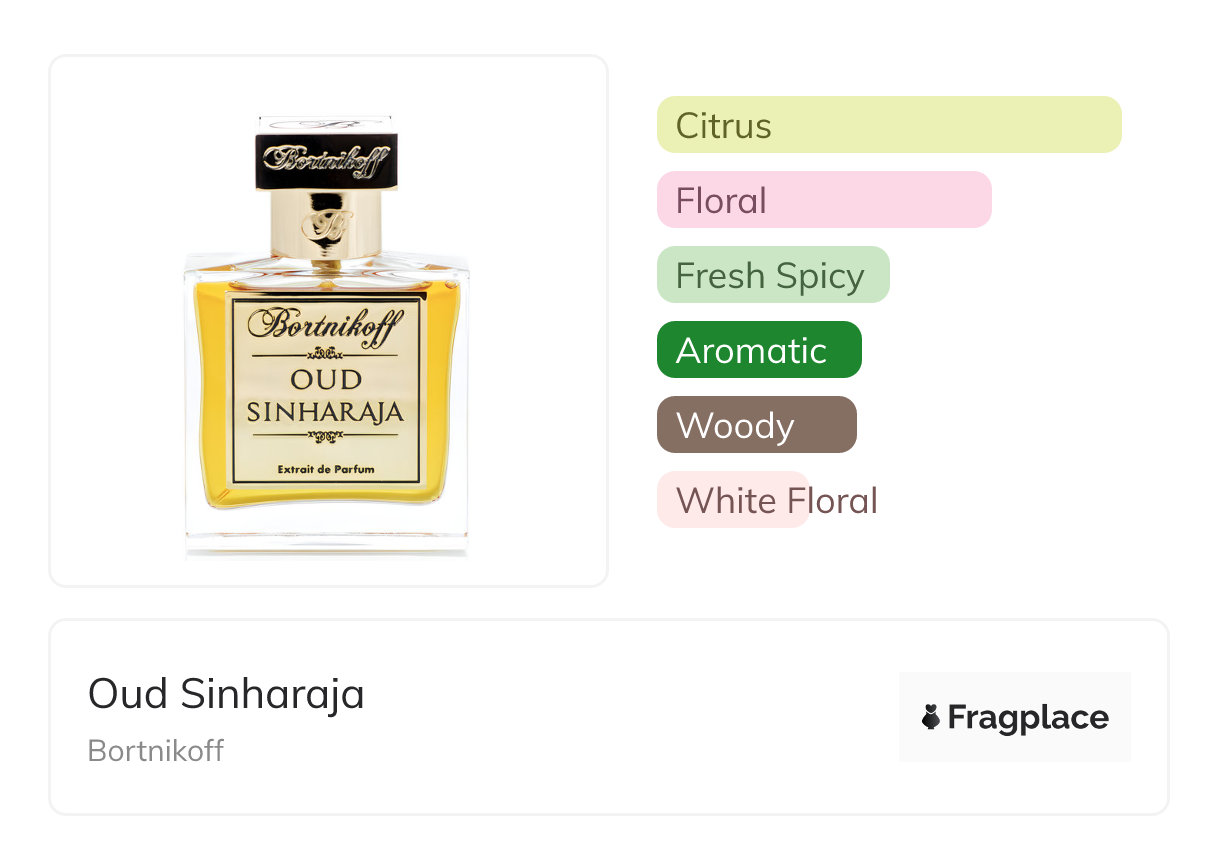Click the OUD SINHARAJA text on bottle label
The width and height of the screenshot is (1218, 864).
coord(325,395)
